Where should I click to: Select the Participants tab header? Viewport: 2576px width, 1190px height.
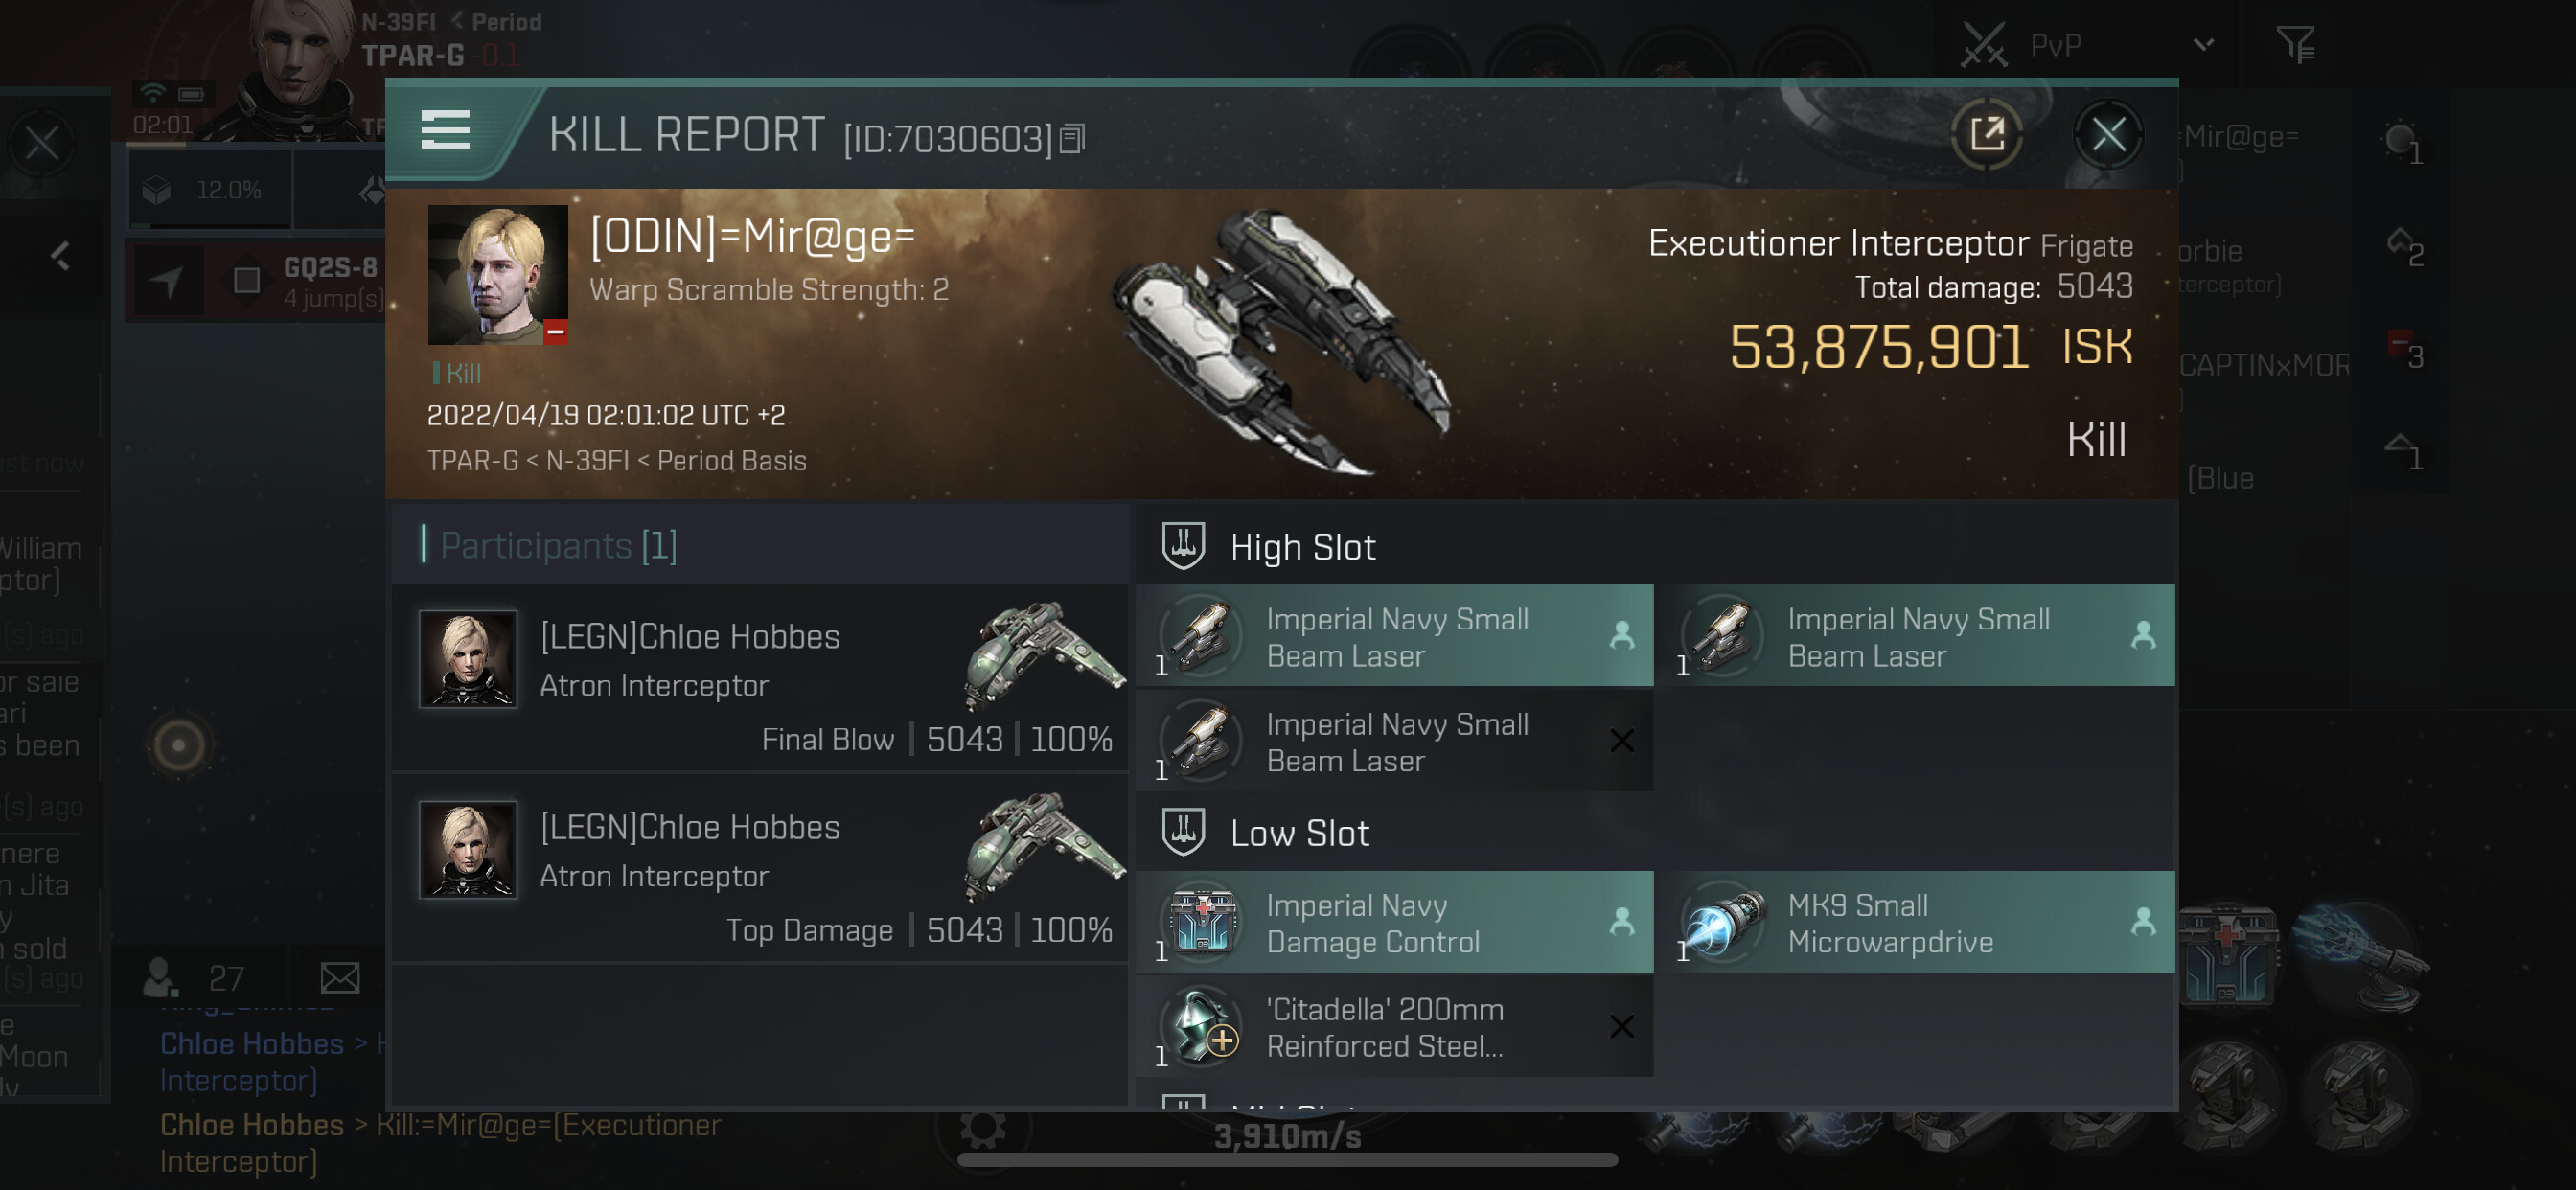pyautogui.click(x=558, y=545)
